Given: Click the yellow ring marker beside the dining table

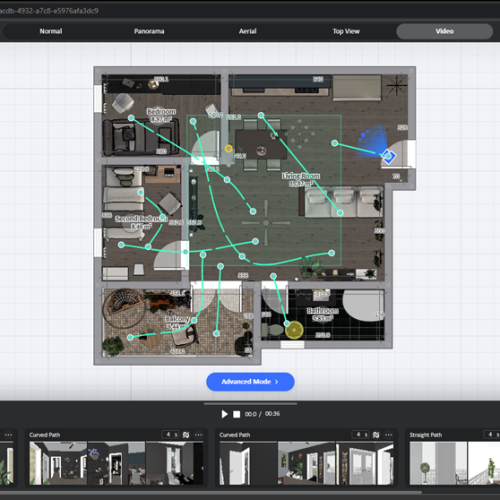Looking at the screenshot, I should tap(228, 148).
